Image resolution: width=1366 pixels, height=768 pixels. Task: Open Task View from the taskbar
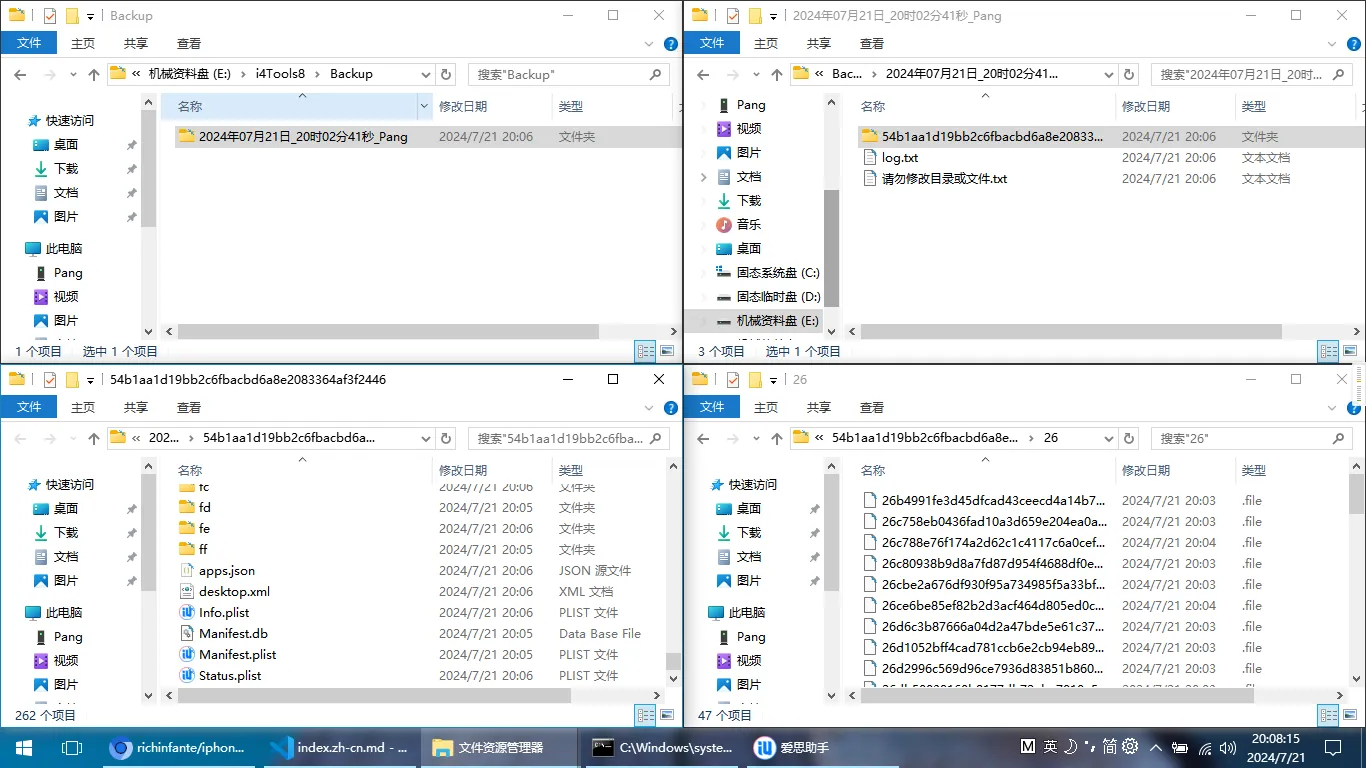point(71,747)
